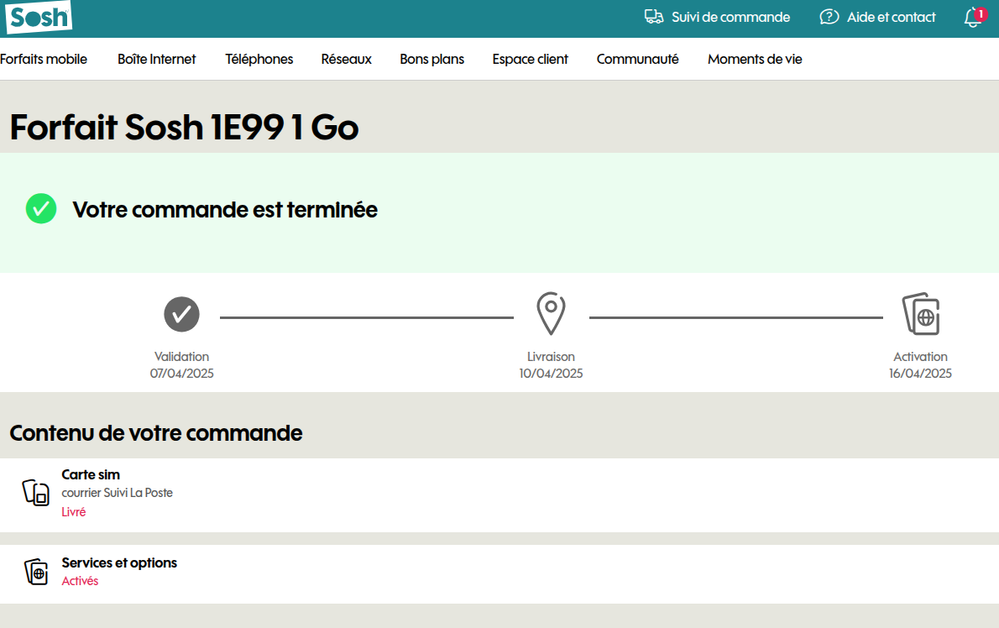Click the Livraison location pin icon

(x=551, y=313)
